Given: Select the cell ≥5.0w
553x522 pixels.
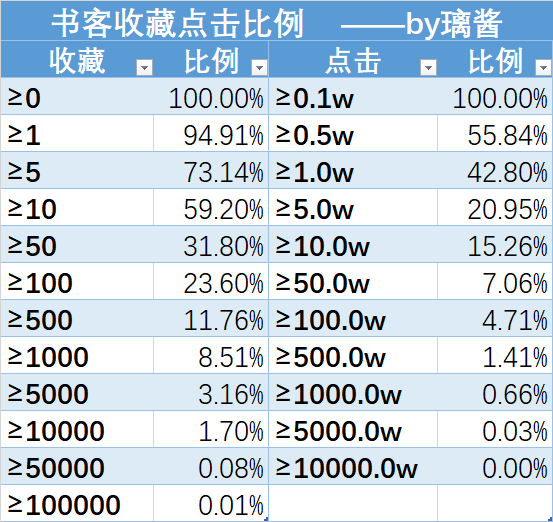Looking at the screenshot, I should coord(353,207).
